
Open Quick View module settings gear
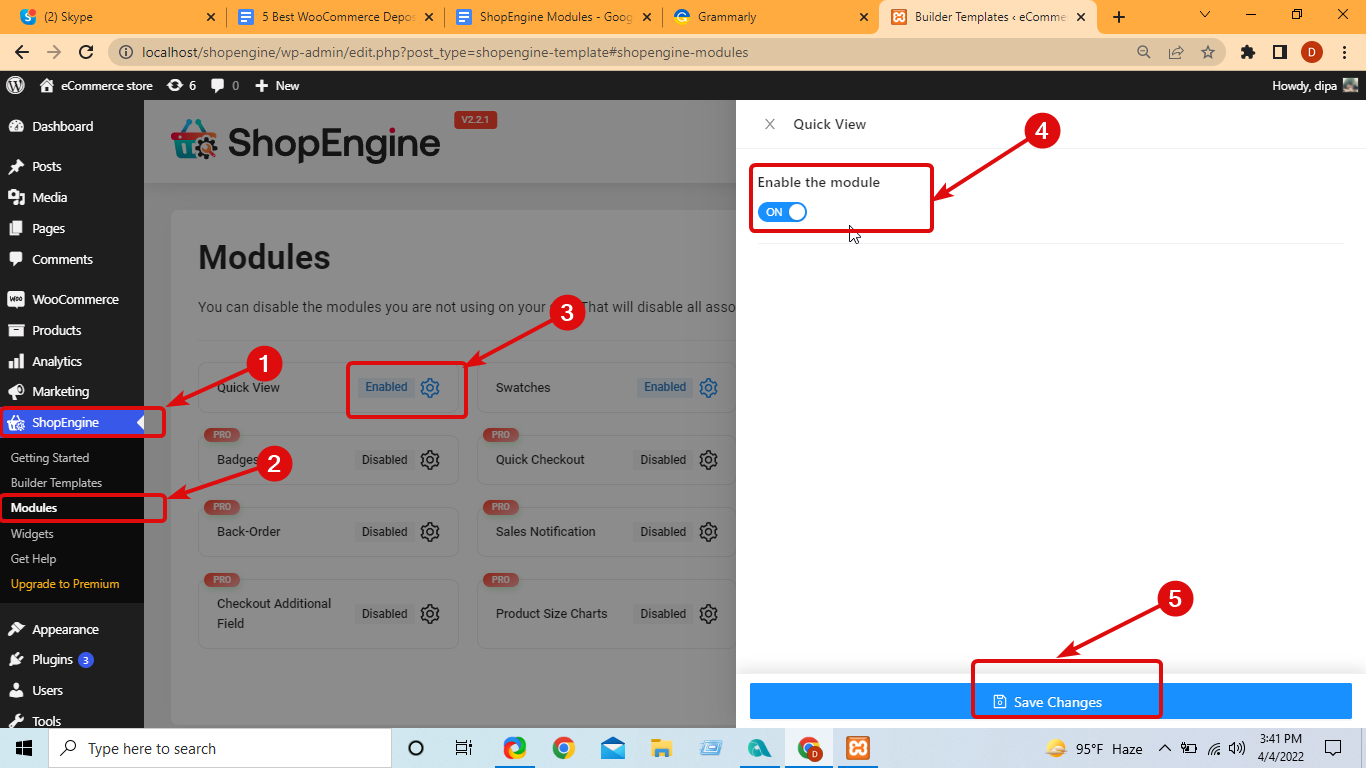tap(430, 387)
